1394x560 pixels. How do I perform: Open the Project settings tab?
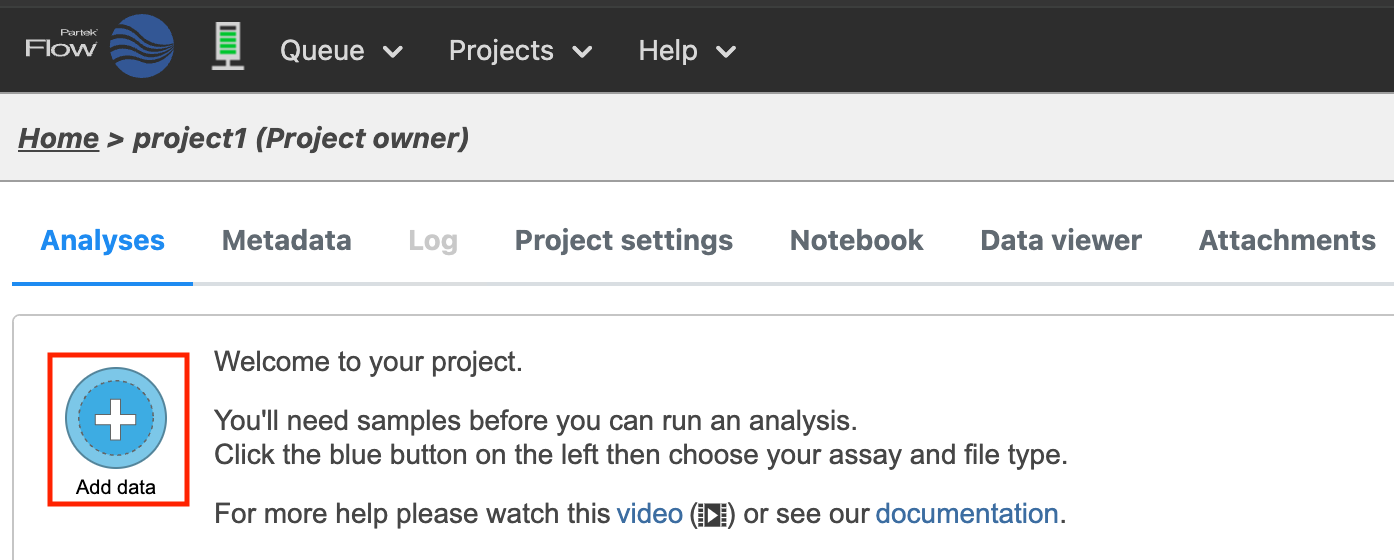coord(623,241)
